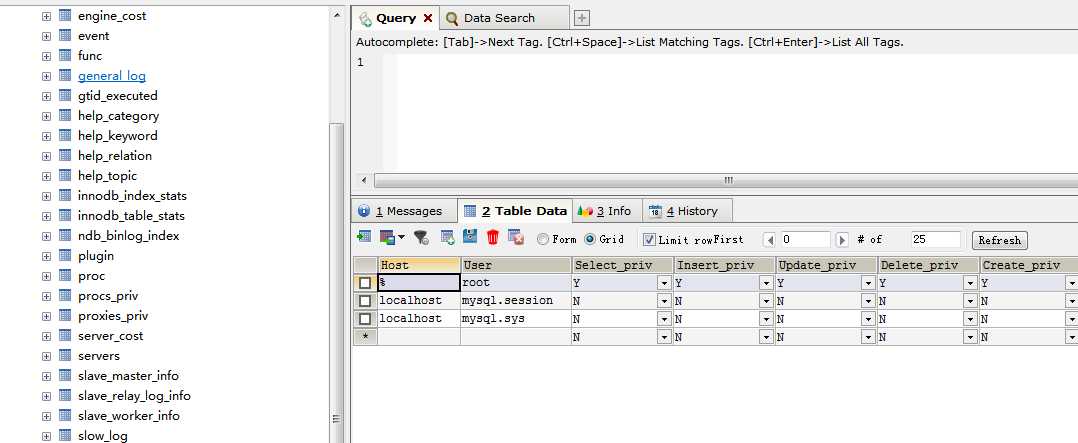Click the first row input field showing 0
This screenshot has width=1078, height=443.
(x=805, y=239)
